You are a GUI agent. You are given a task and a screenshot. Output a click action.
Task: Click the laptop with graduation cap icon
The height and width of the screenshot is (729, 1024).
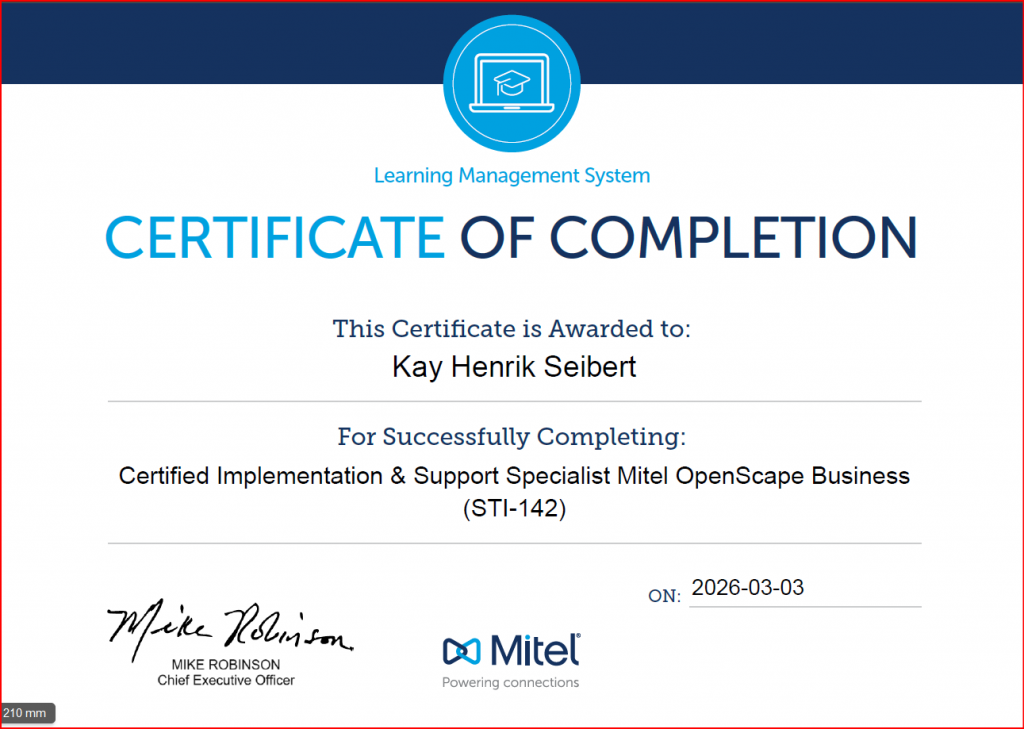(x=511, y=84)
